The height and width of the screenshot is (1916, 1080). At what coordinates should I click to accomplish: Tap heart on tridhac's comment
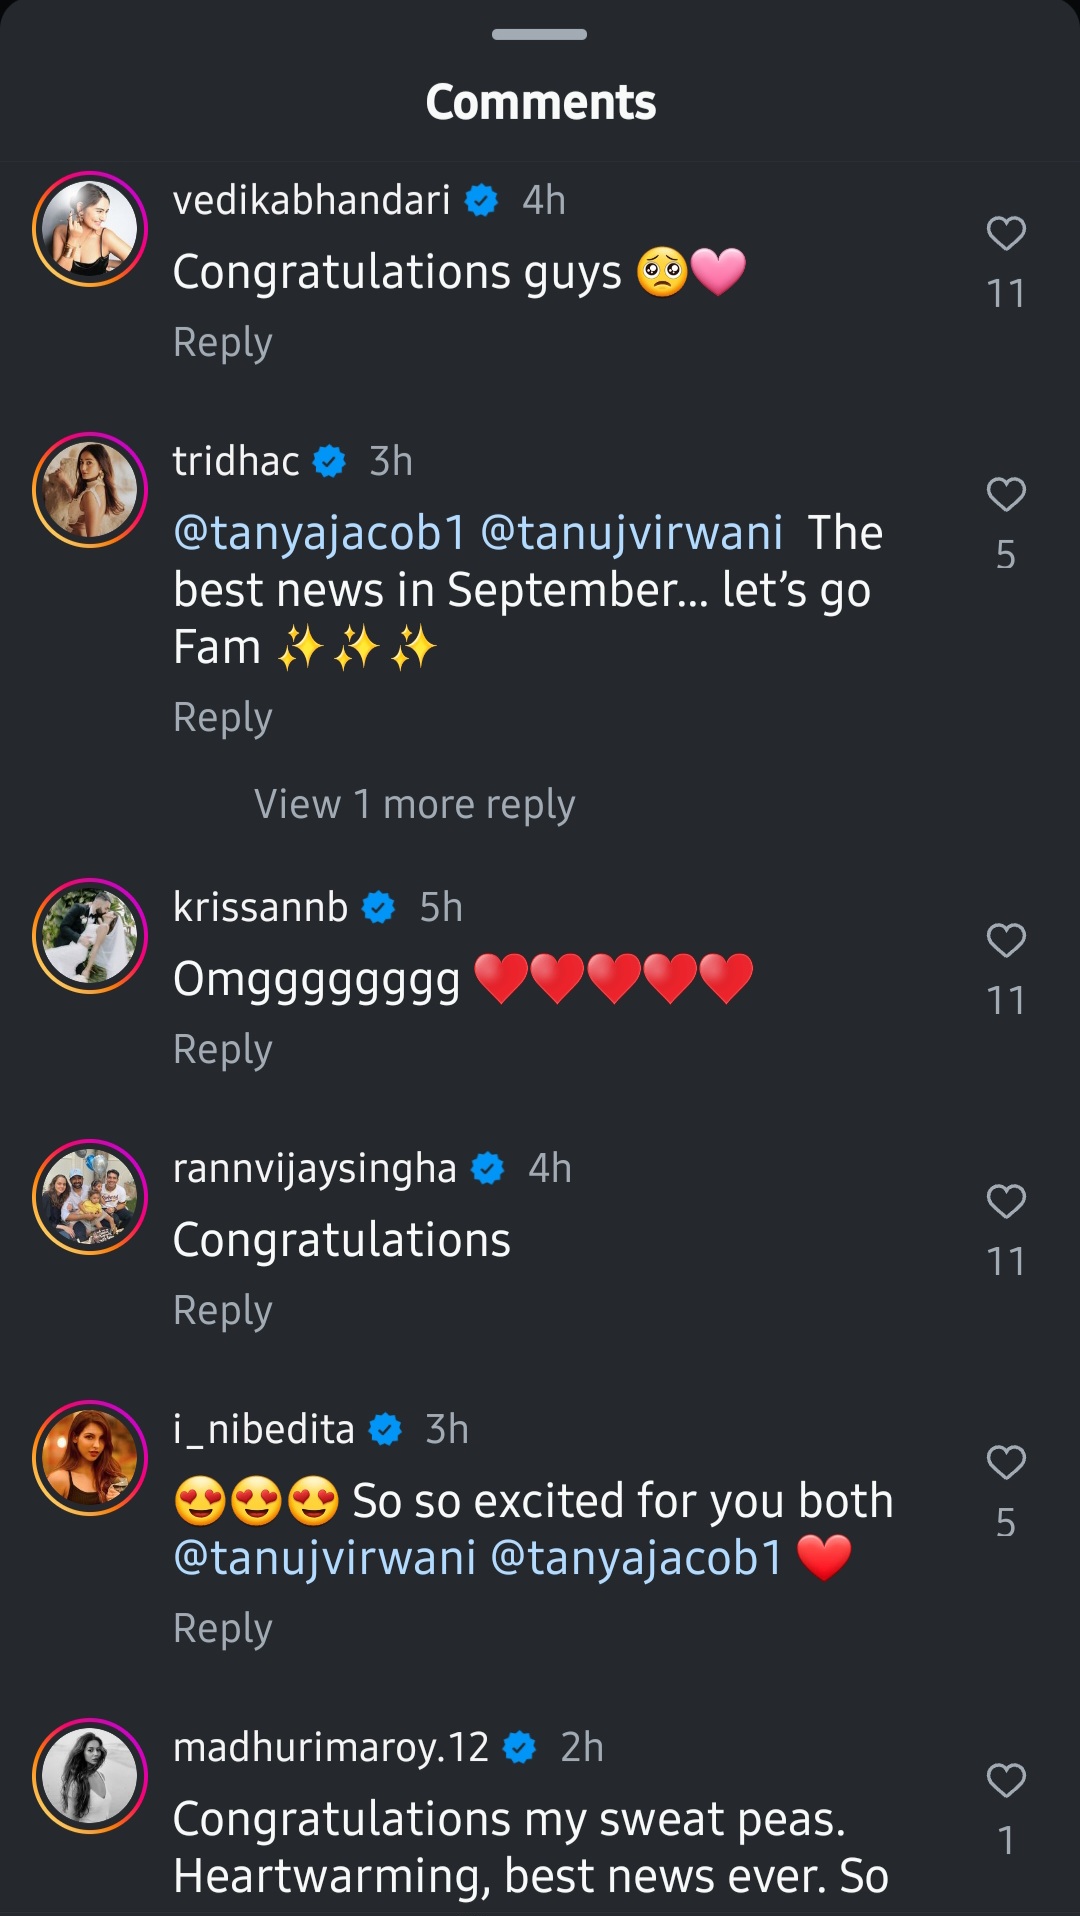click(x=1006, y=494)
